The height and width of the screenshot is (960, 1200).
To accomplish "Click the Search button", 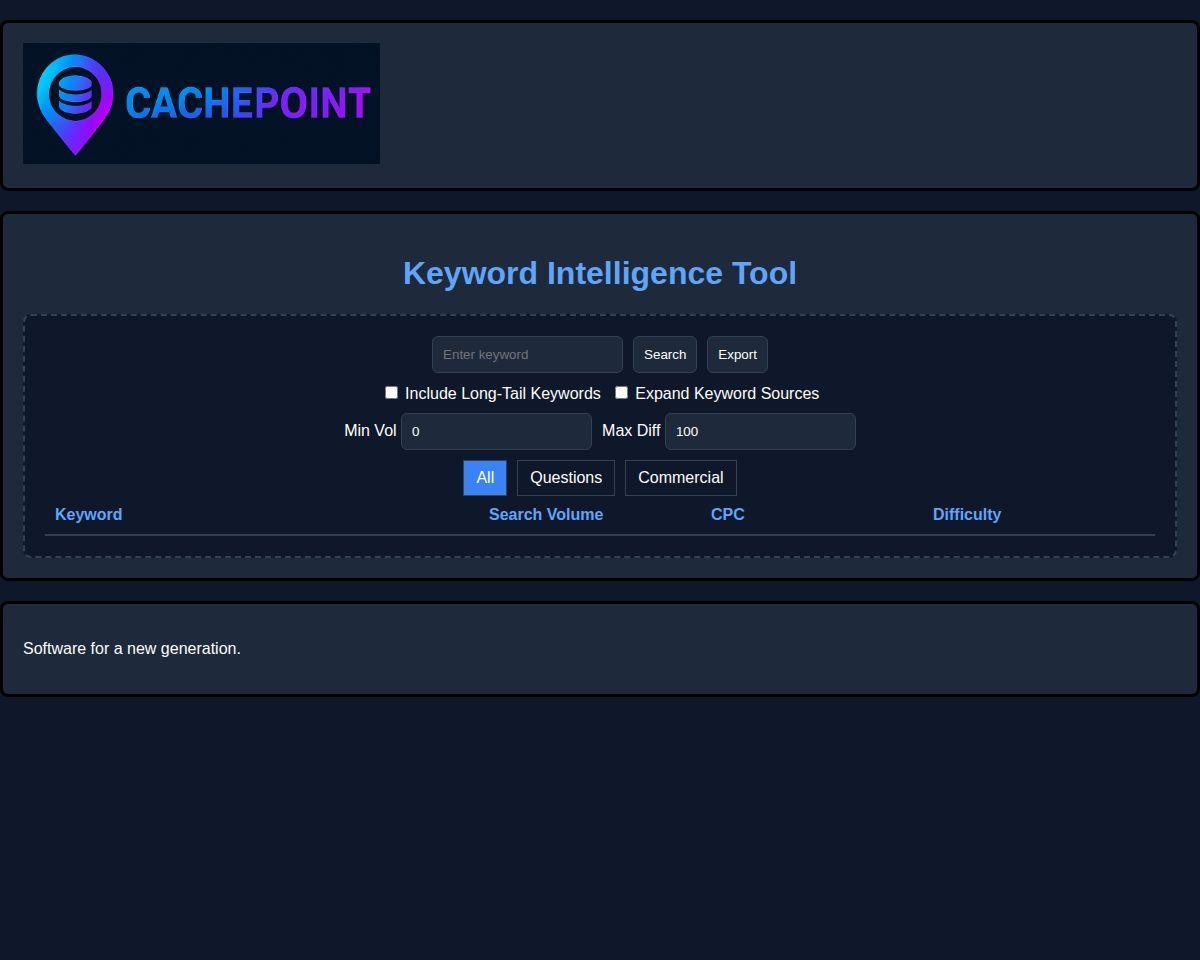I will (x=665, y=355).
